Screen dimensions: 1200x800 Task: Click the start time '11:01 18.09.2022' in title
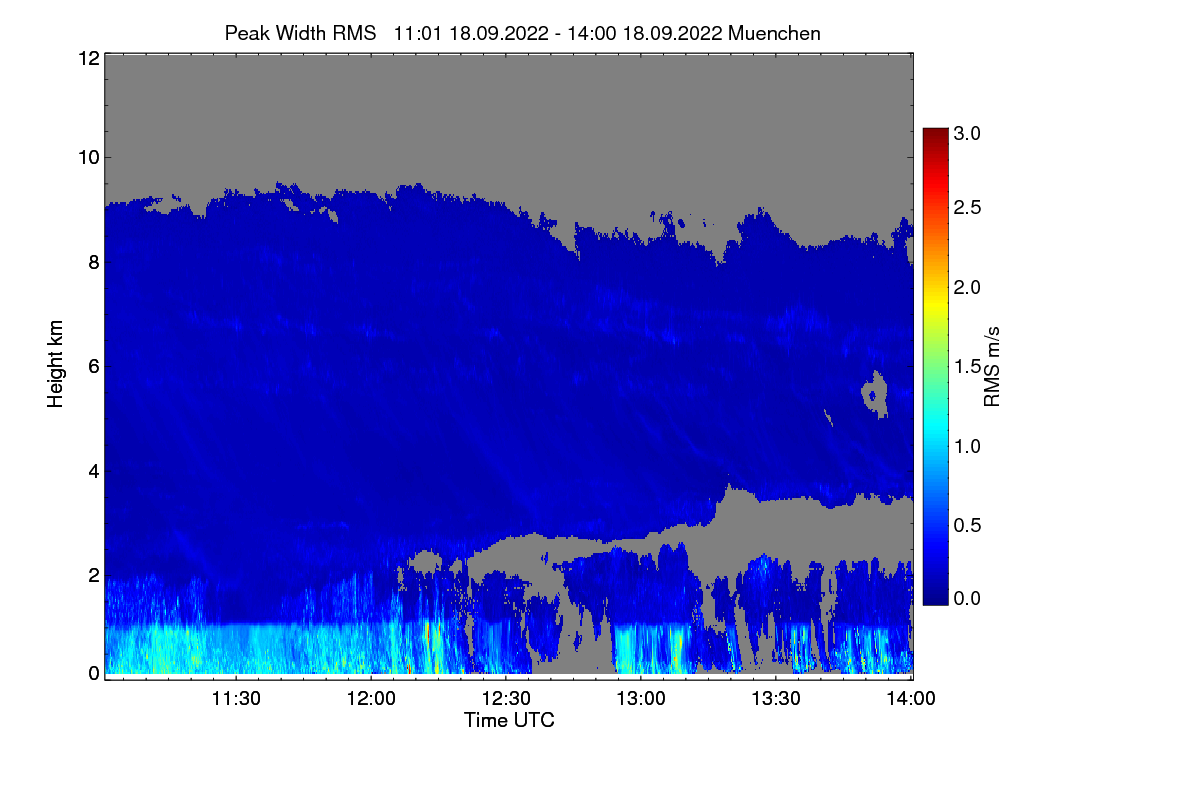tap(471, 33)
